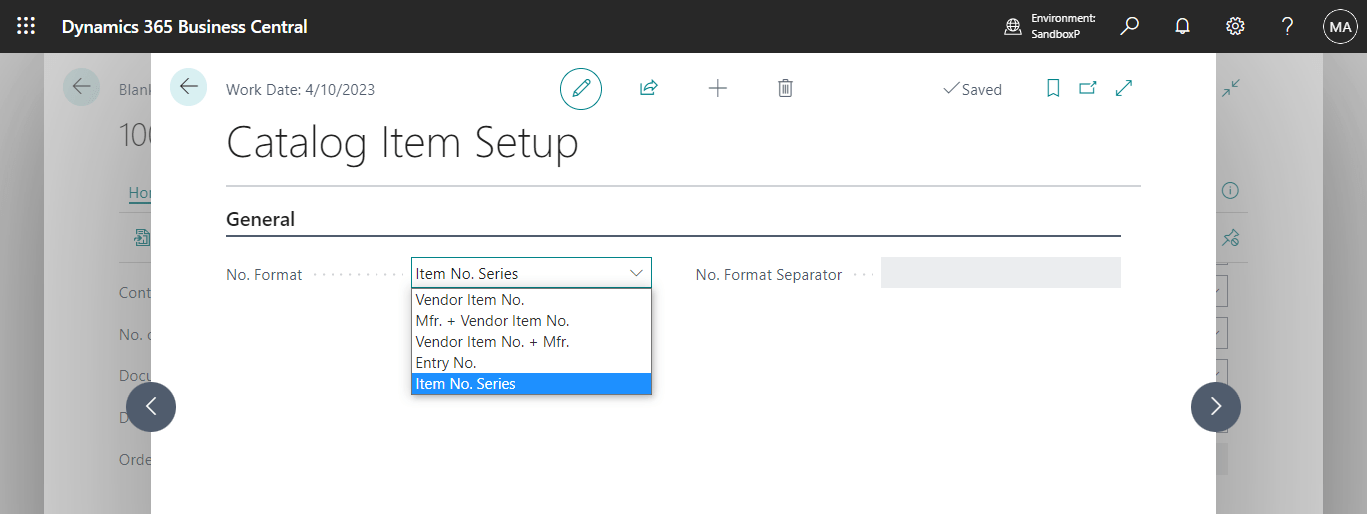
Task: Delete the record with trash icon
Action: tap(786, 88)
